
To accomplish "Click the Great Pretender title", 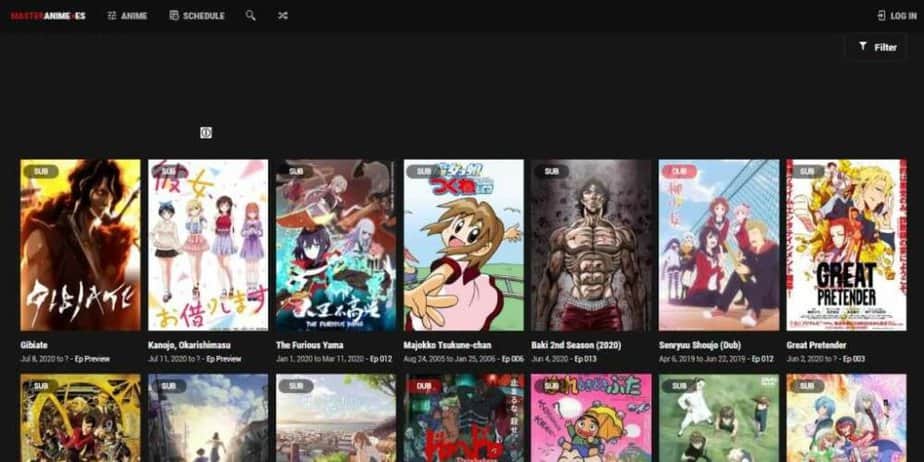I will click(x=816, y=345).
